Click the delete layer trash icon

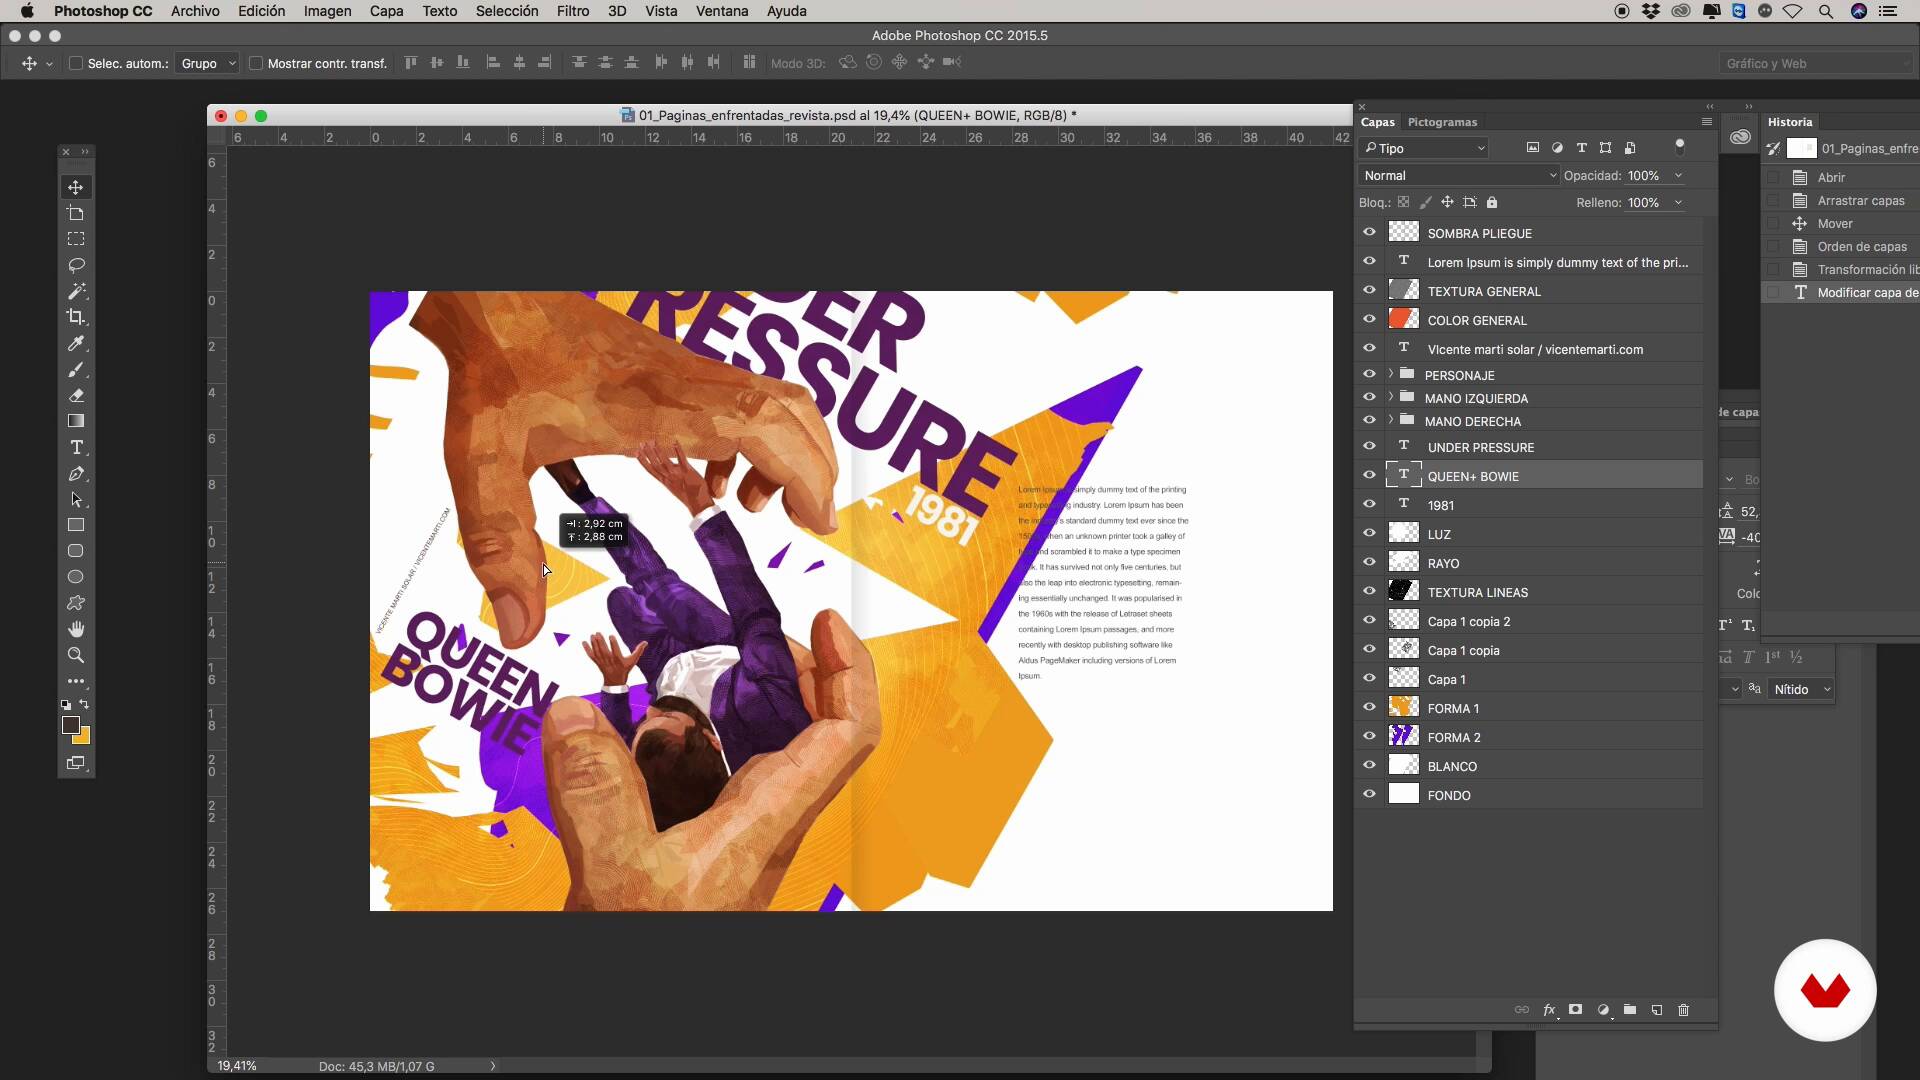1683,1010
